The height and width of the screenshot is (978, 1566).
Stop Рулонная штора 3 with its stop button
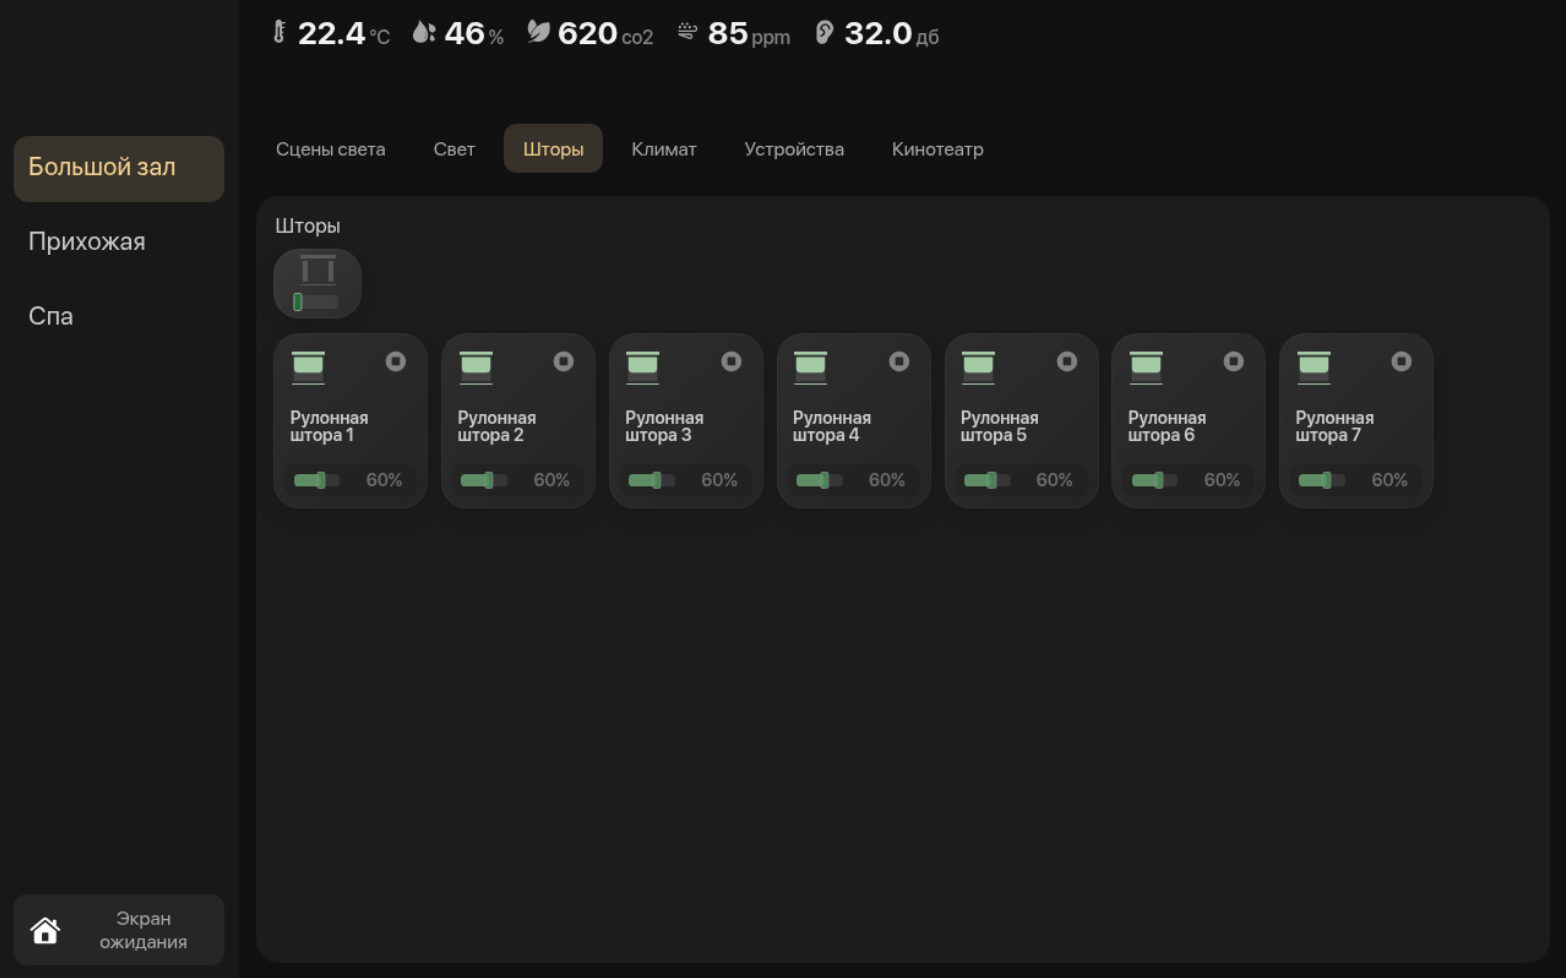[732, 361]
